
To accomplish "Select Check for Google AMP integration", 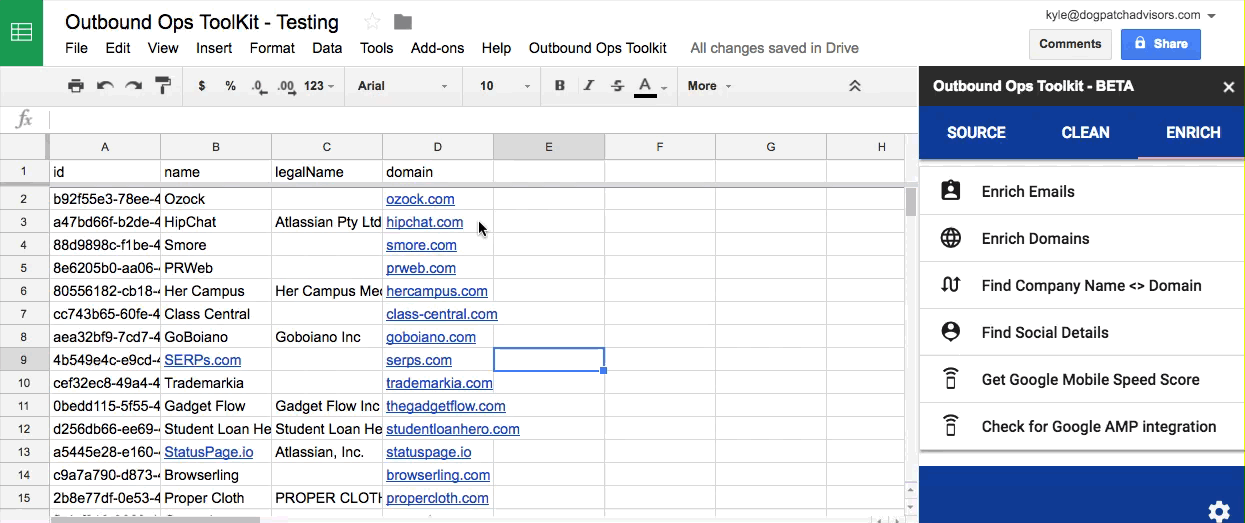I will point(1082,426).
